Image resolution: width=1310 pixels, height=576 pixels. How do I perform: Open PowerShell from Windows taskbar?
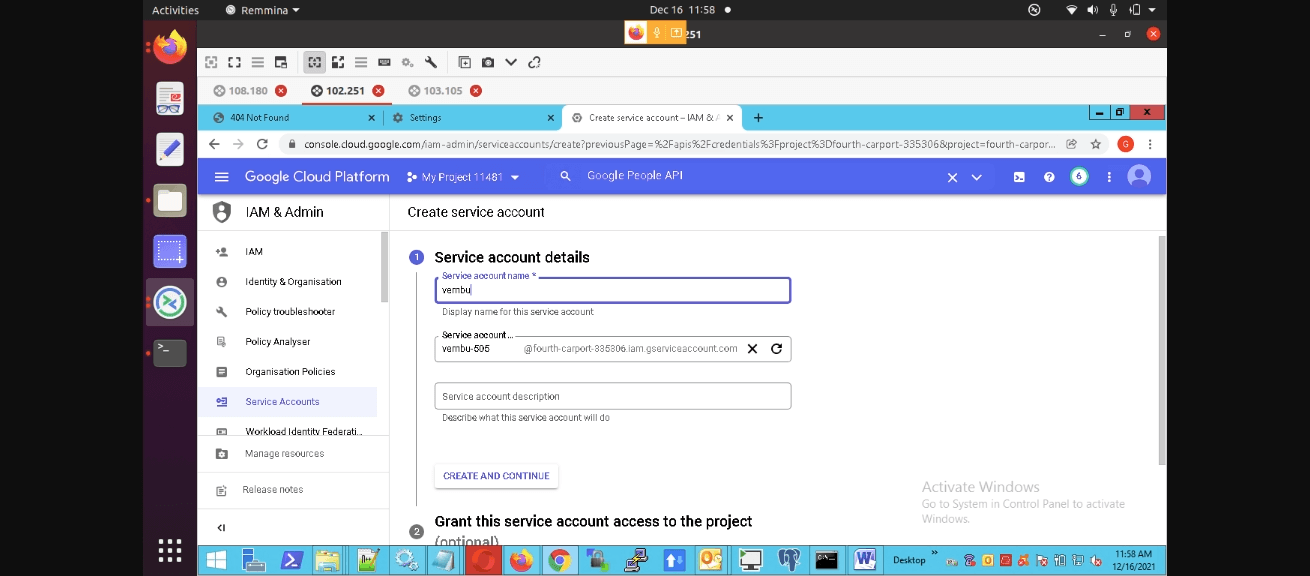click(291, 560)
